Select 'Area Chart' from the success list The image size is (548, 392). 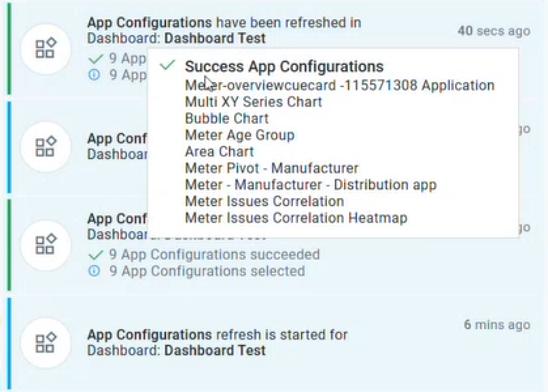pos(219,152)
